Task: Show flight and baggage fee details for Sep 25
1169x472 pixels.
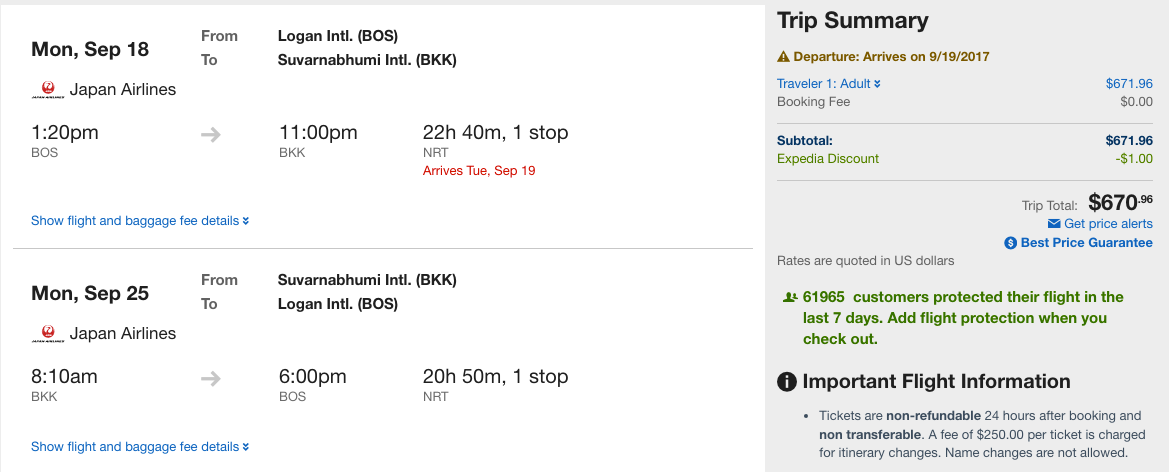Action: coord(140,447)
